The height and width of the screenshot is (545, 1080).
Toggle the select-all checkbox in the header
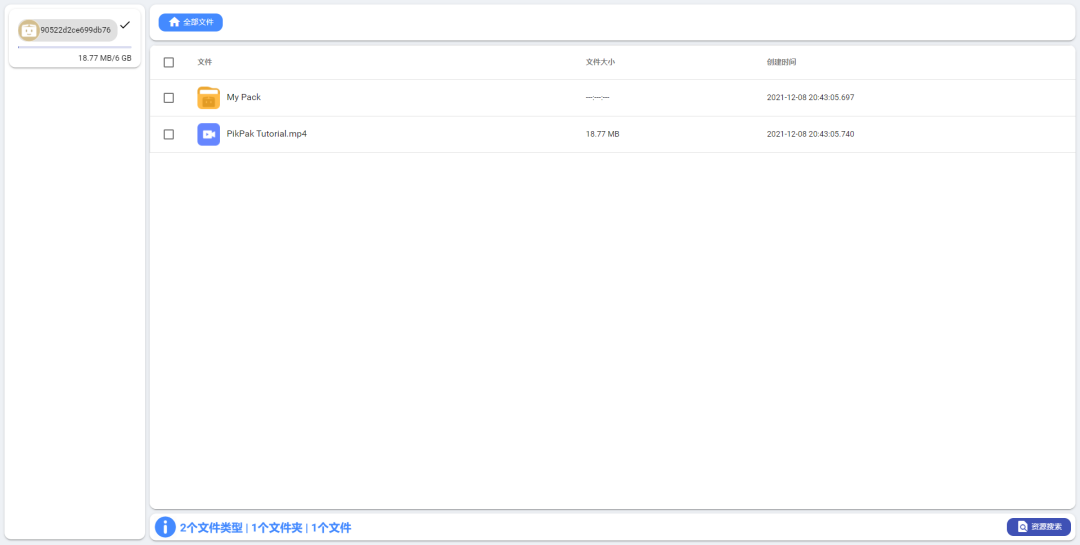(169, 62)
